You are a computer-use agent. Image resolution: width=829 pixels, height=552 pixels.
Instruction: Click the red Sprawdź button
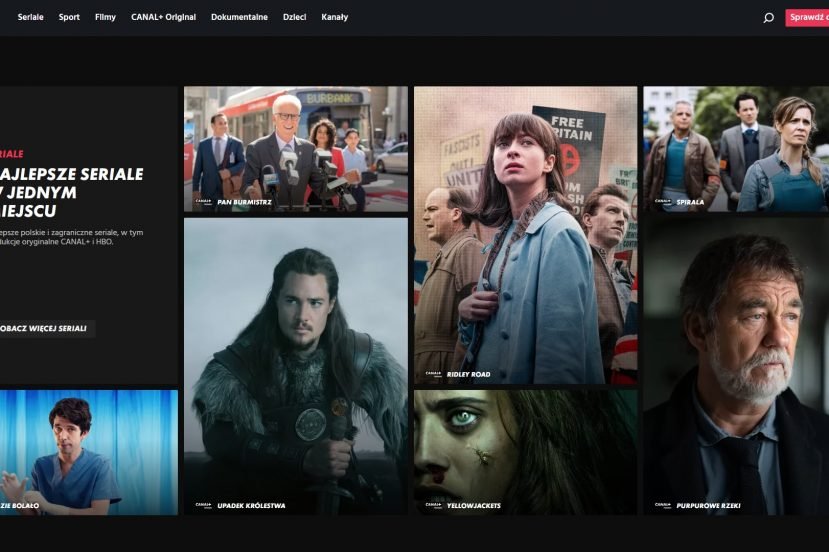tap(807, 17)
